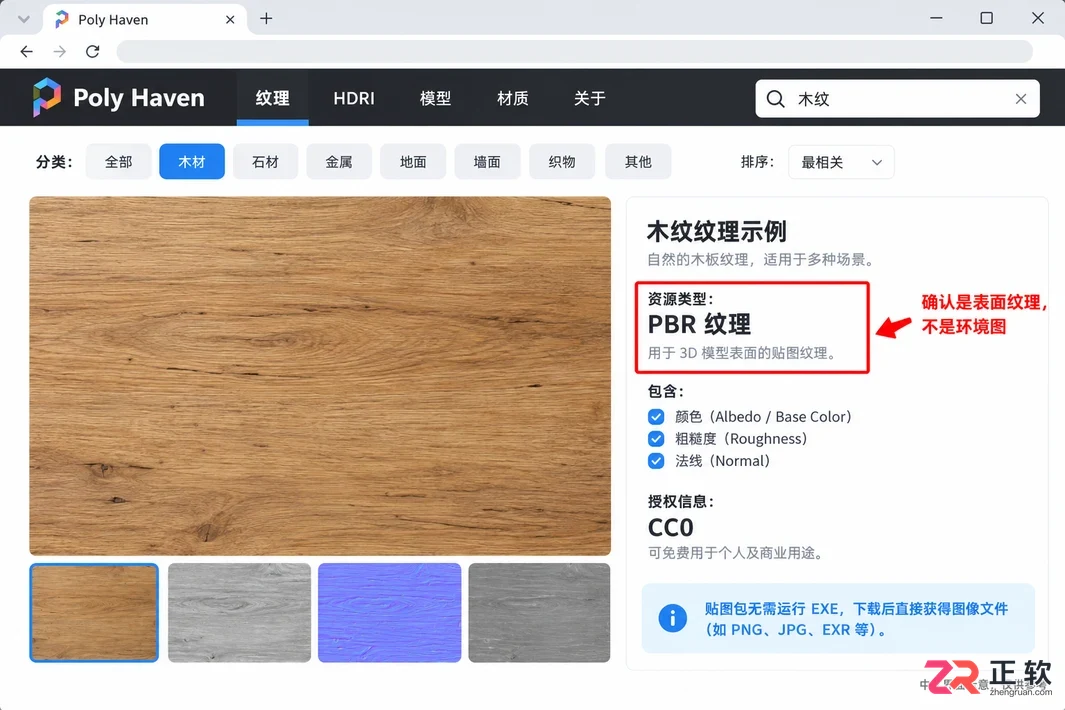This screenshot has width=1065, height=710.
Task: Uncheck the Normal map checkbox
Action: (x=656, y=461)
